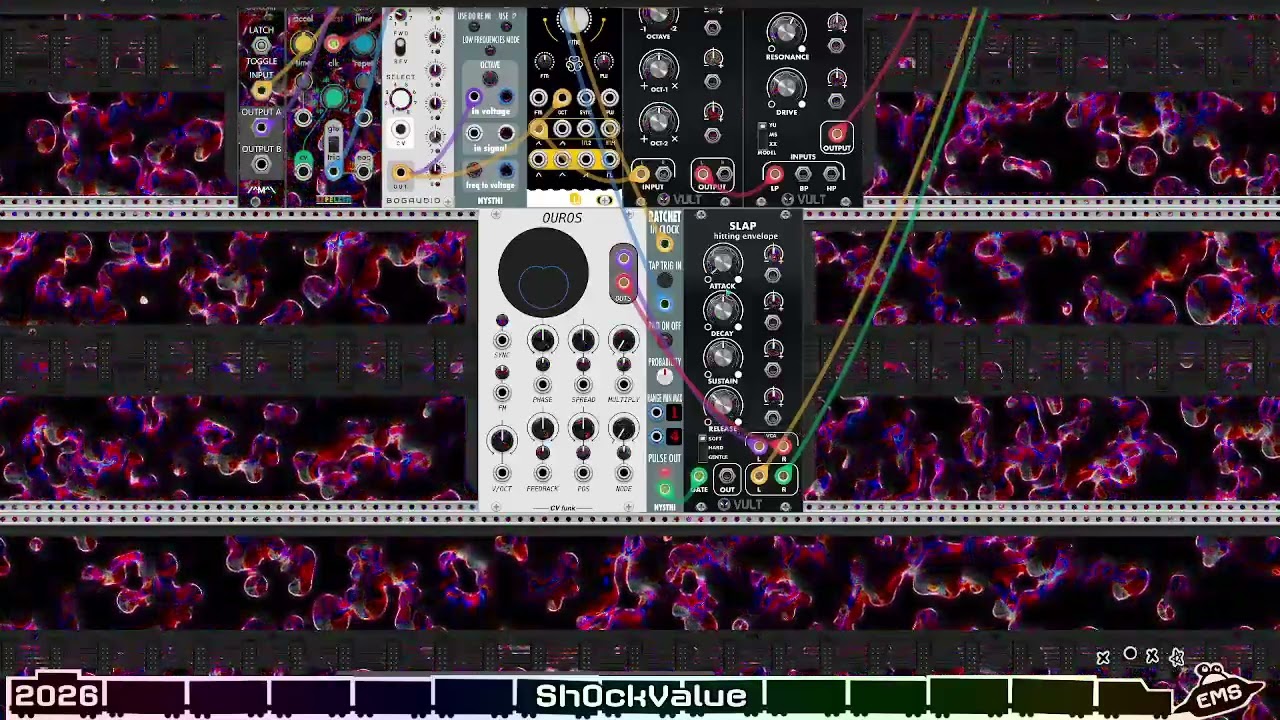Adjust the SPREAD knob on OUROS
Viewport: 1280px width, 720px height.
point(583,340)
